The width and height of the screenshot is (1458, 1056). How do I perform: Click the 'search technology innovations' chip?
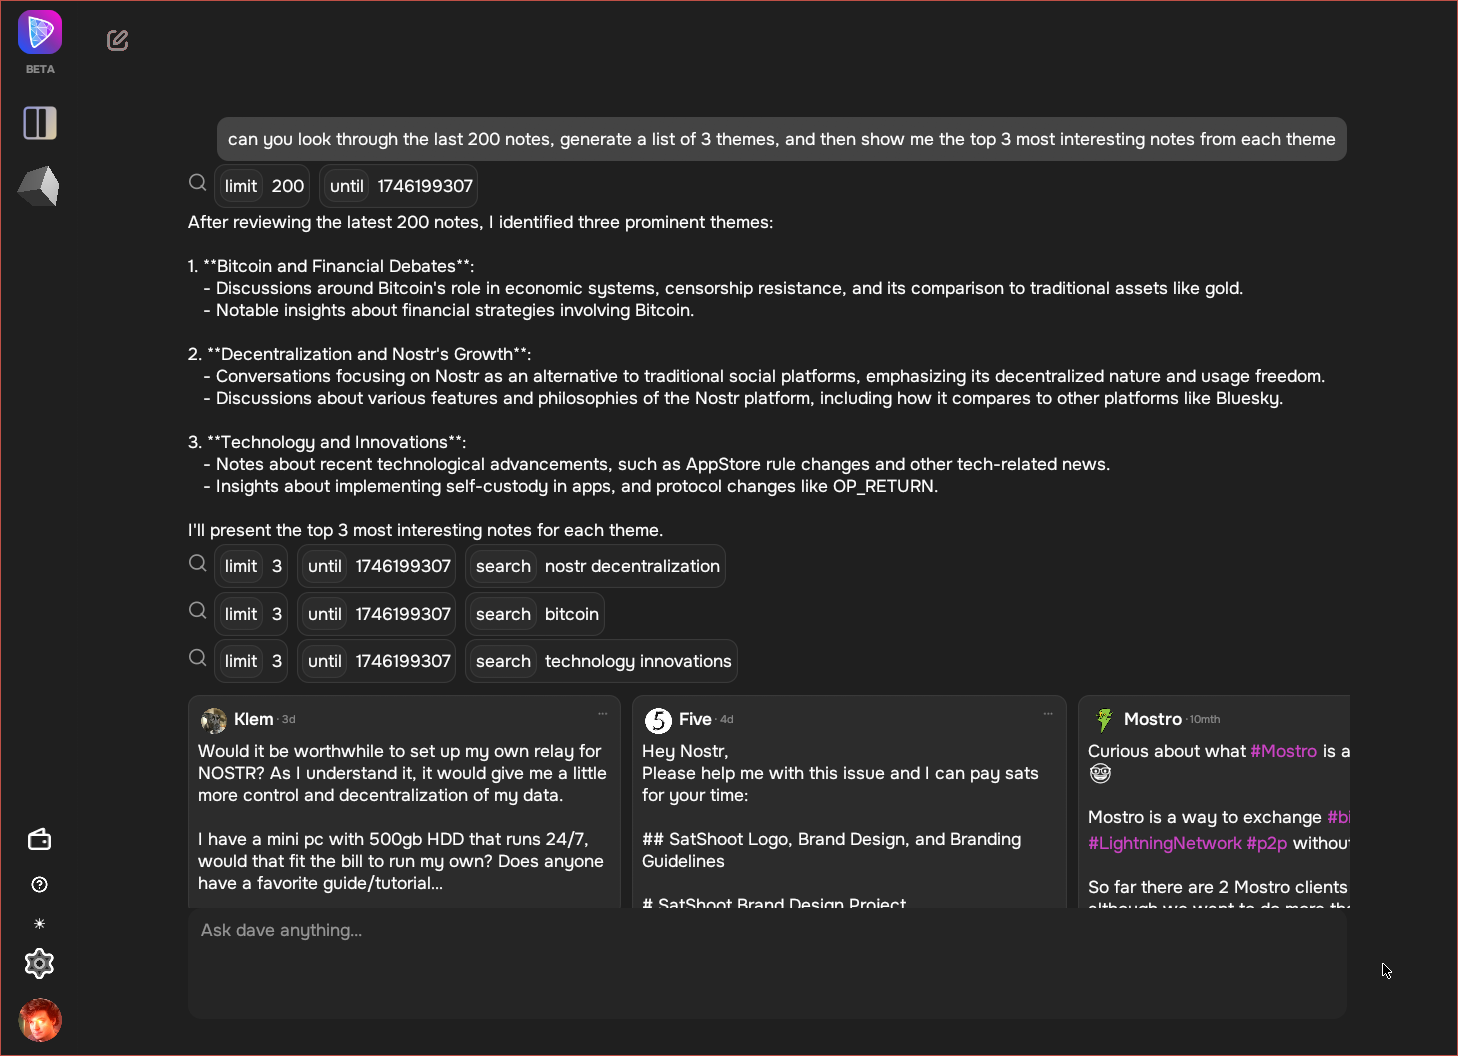click(x=602, y=661)
